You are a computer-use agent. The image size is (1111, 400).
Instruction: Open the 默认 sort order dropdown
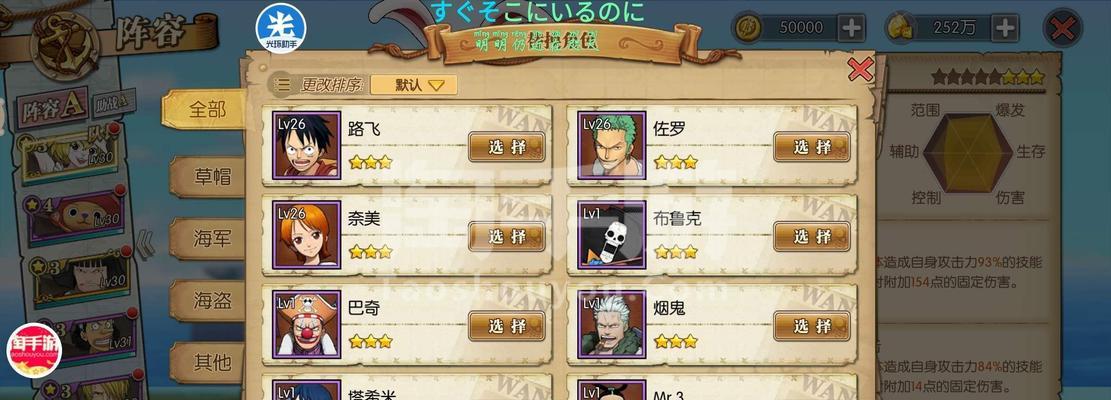[x=414, y=85]
